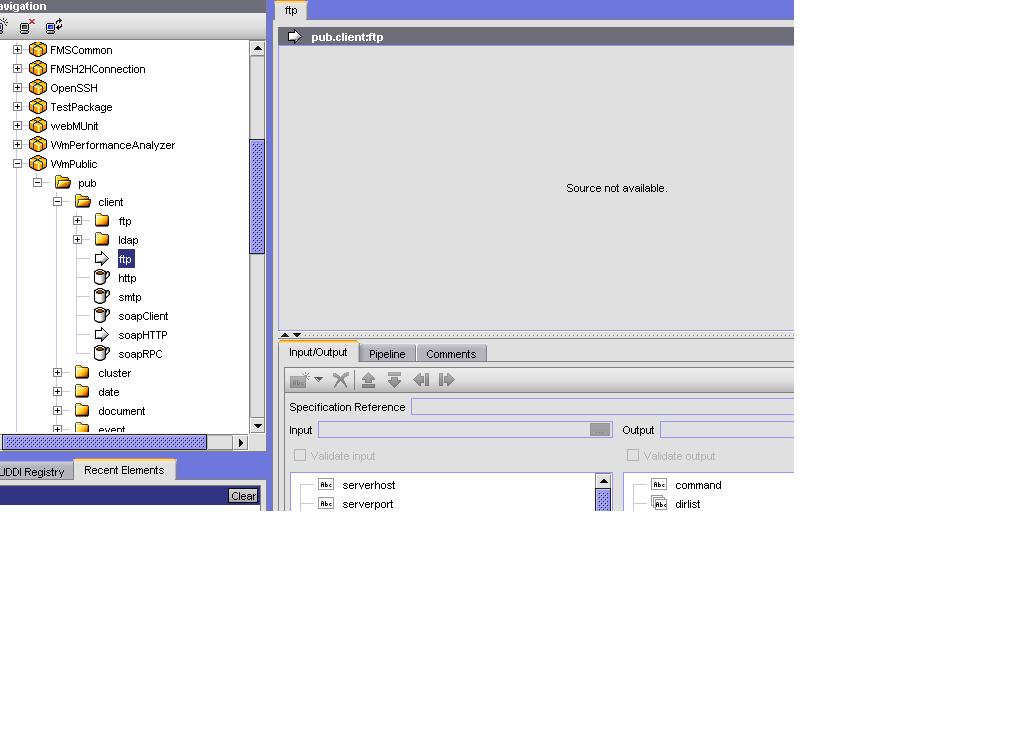This screenshot has height=742, width=1024.
Task: Click the navigation tree horizontal scrollbar thumb
Action: [x=104, y=442]
